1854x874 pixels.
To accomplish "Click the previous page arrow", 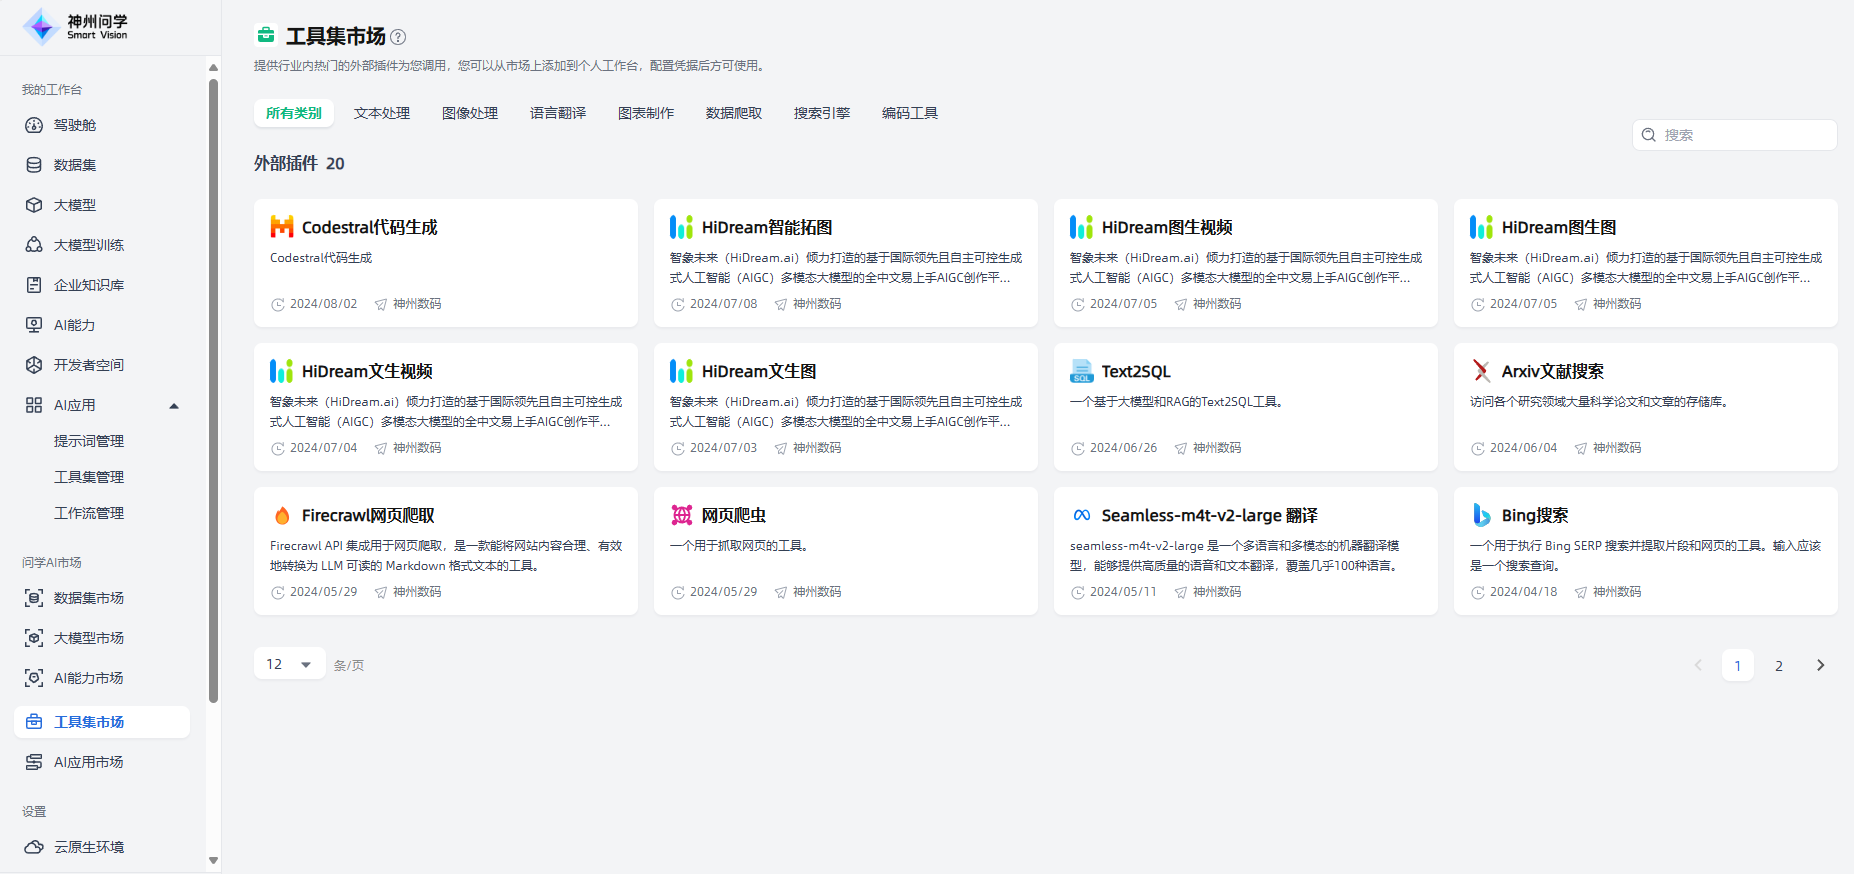I will click(x=1697, y=665).
